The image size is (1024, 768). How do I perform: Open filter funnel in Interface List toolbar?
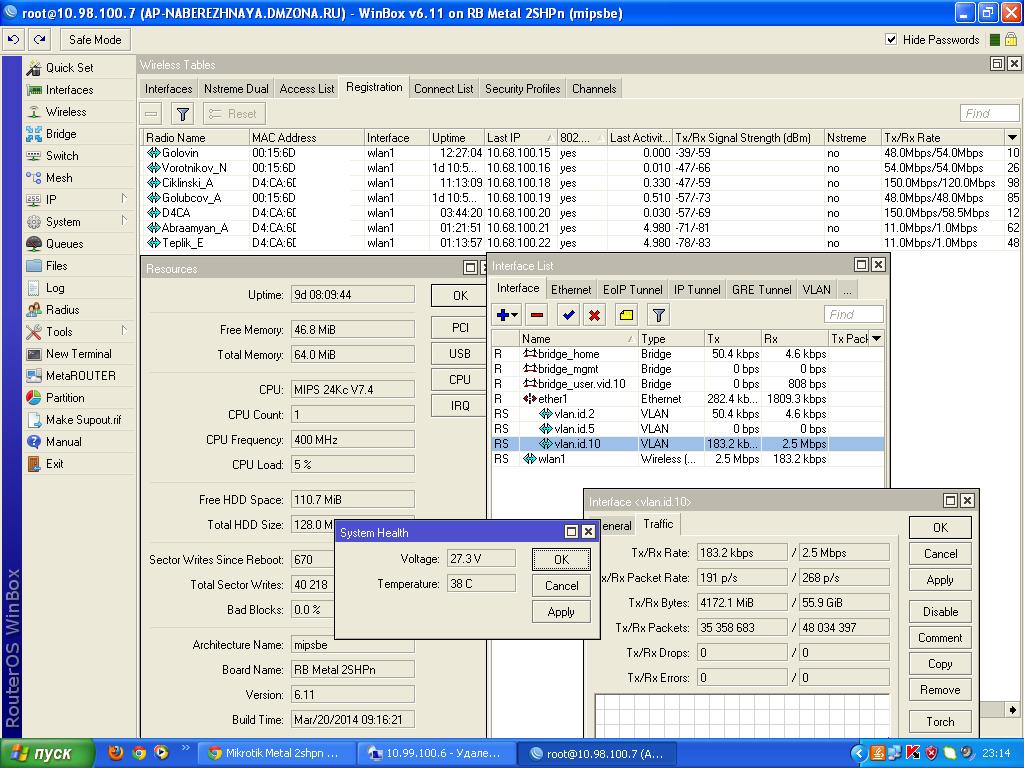(659, 315)
